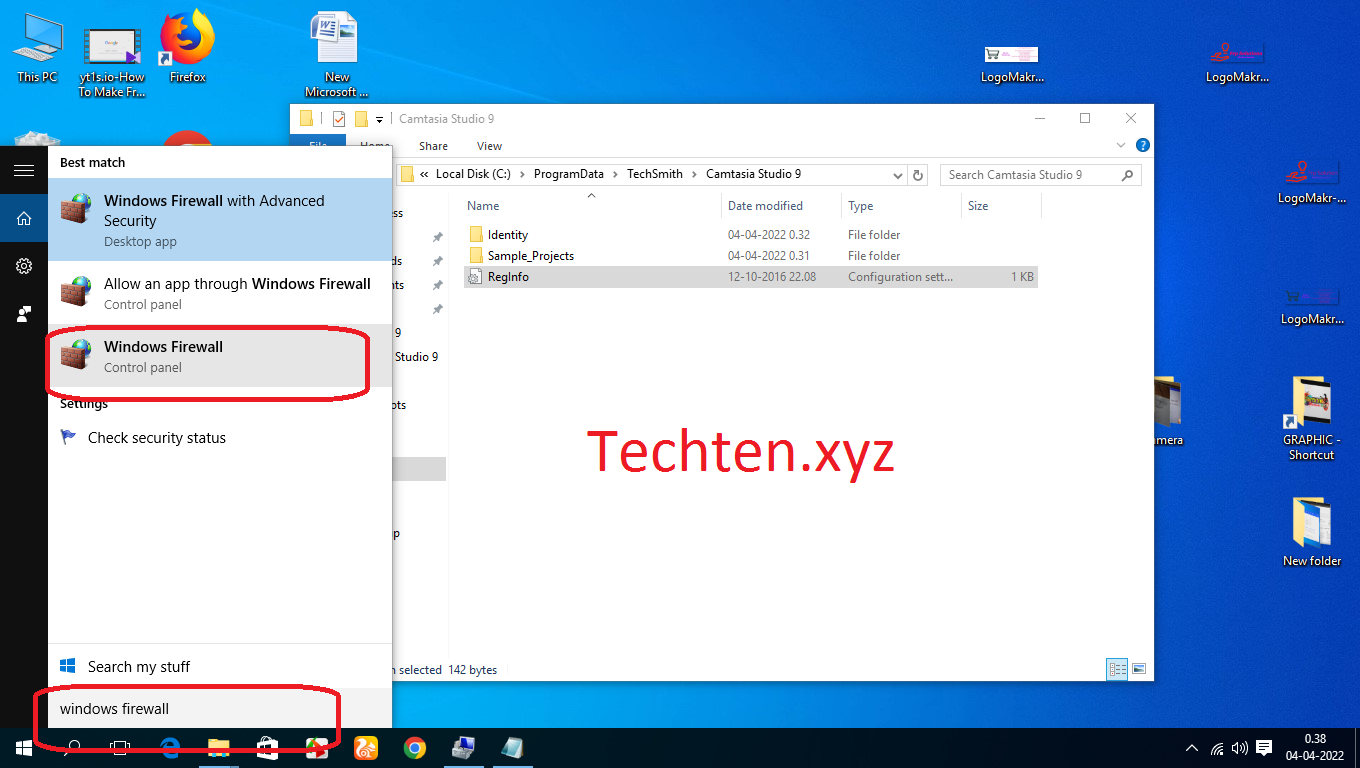Click the taskbar clock and date

[x=1315, y=748]
